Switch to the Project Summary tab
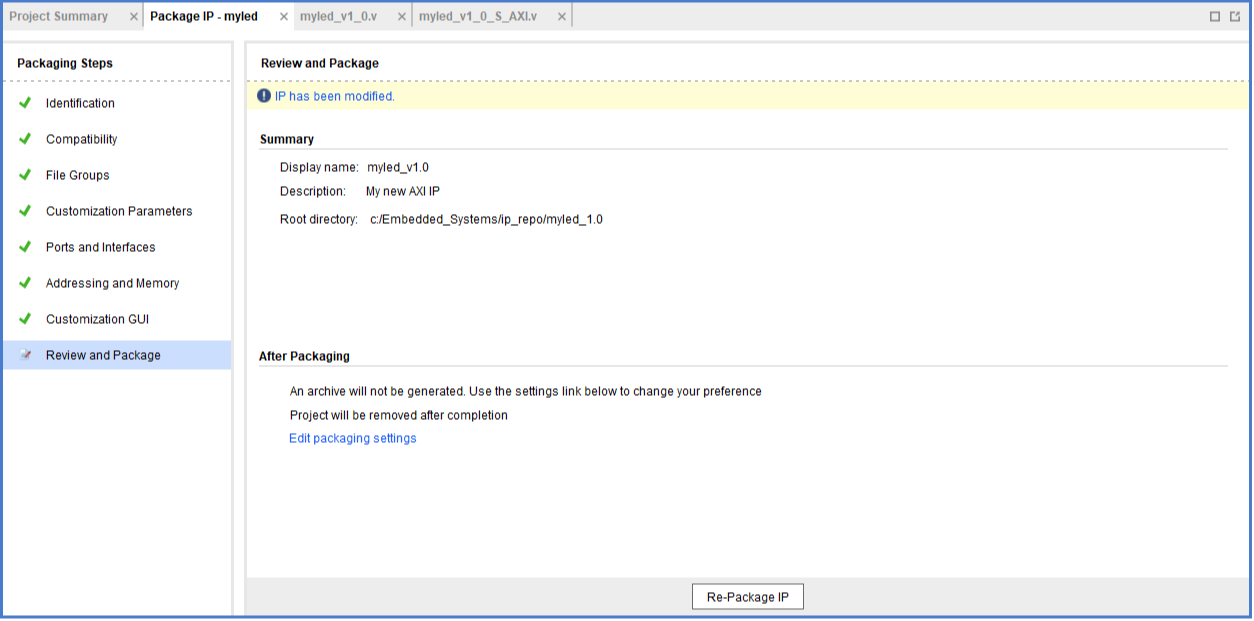The width and height of the screenshot is (1254, 621). (59, 17)
